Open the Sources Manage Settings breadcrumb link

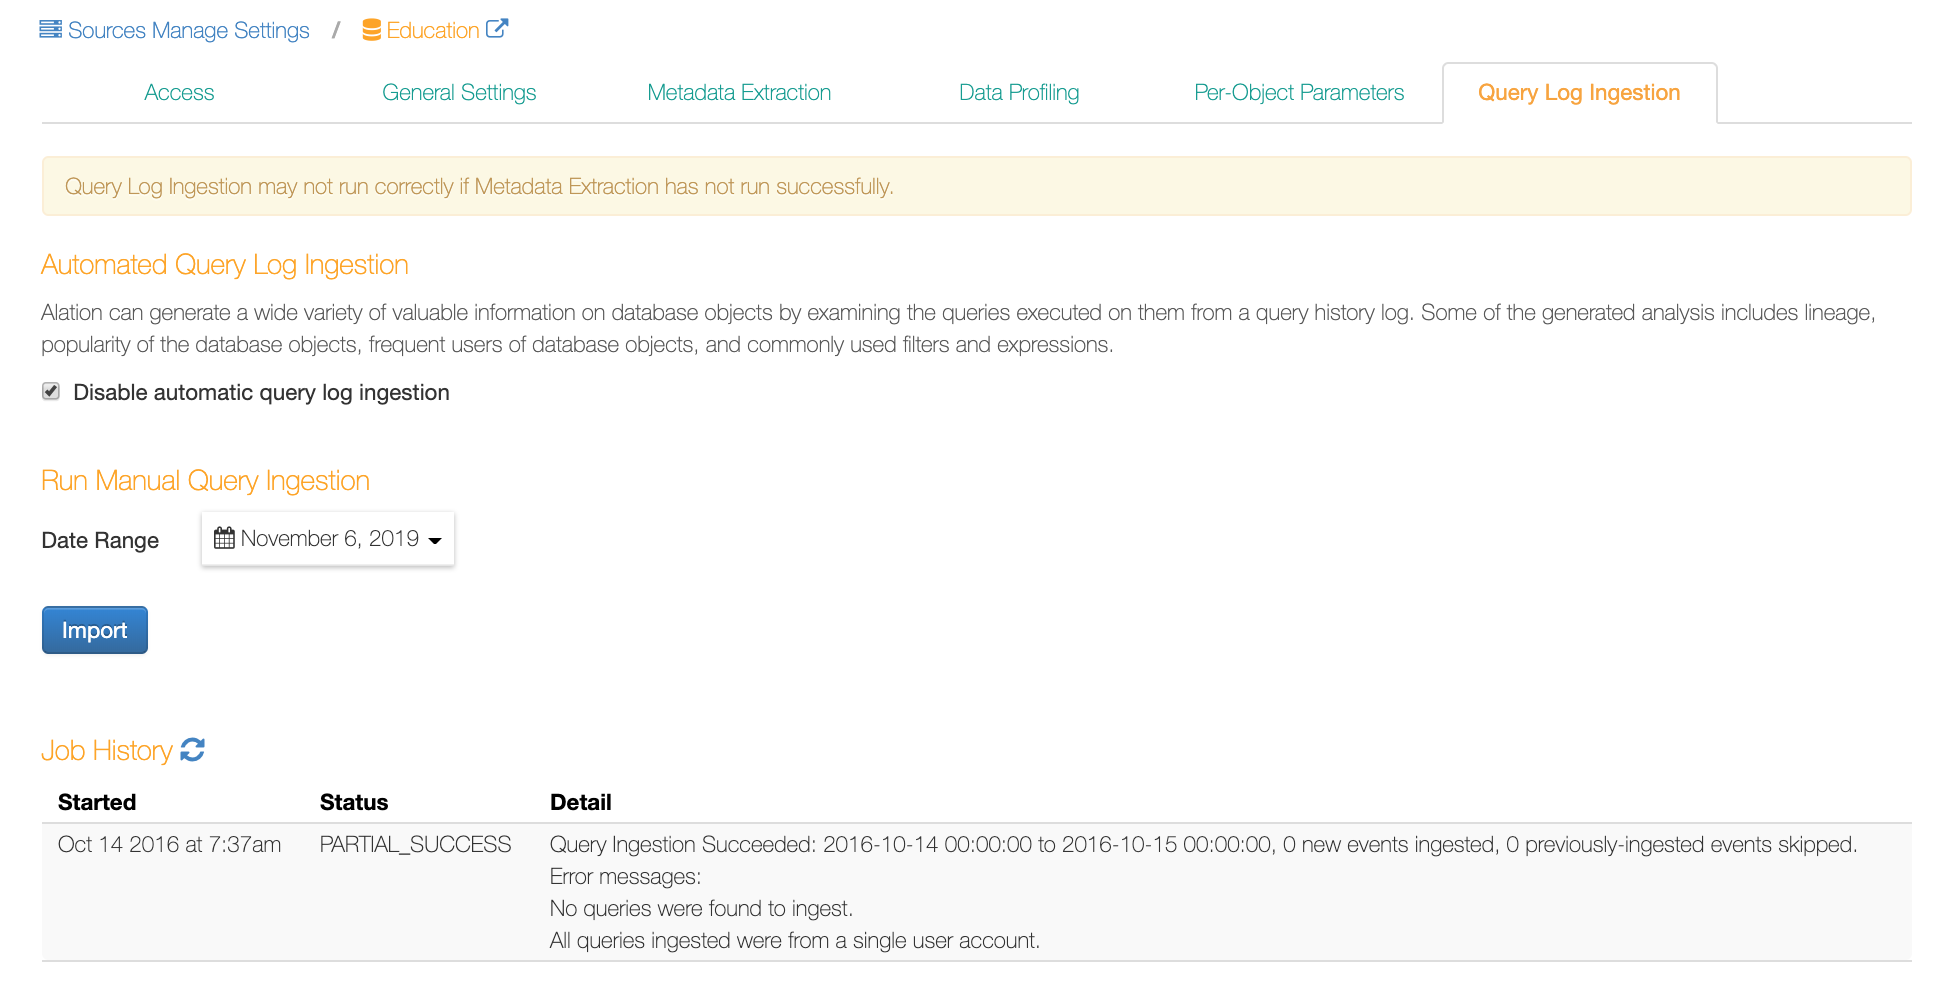tap(188, 30)
